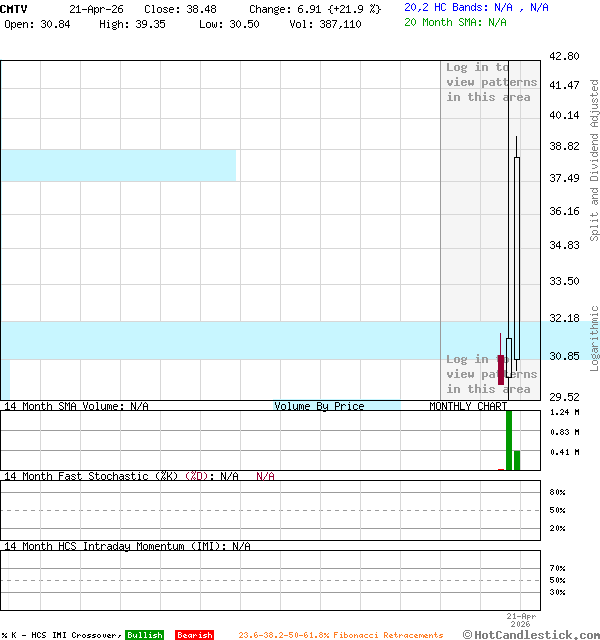Click the wide lower light-blue volume-by-price band
The width and height of the screenshot is (600, 640).
pos(220,340)
